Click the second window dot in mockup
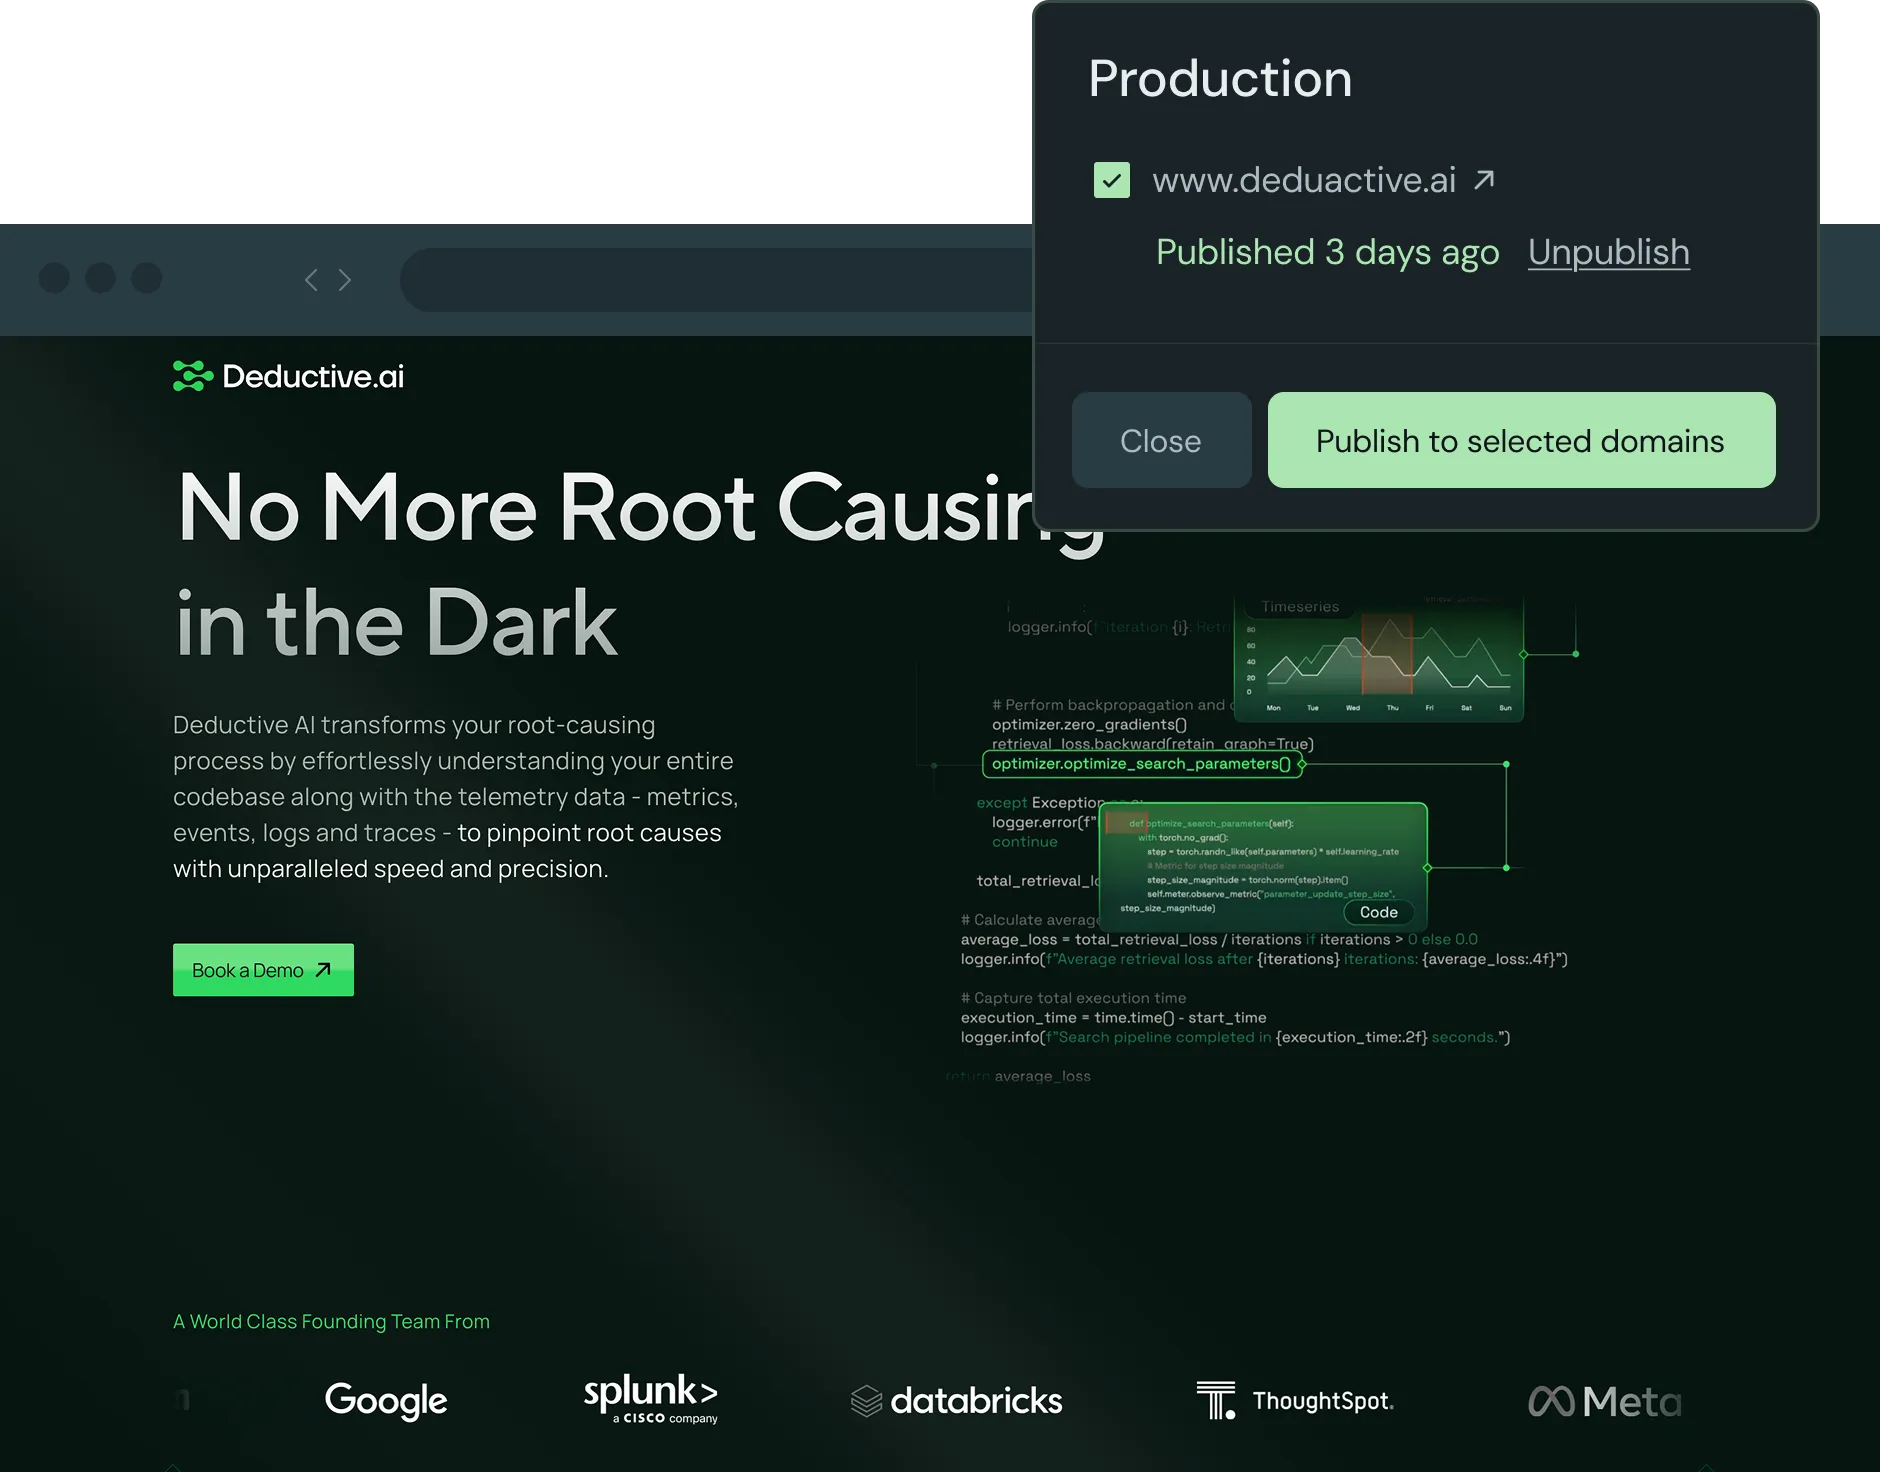1880x1472 pixels. 100,278
